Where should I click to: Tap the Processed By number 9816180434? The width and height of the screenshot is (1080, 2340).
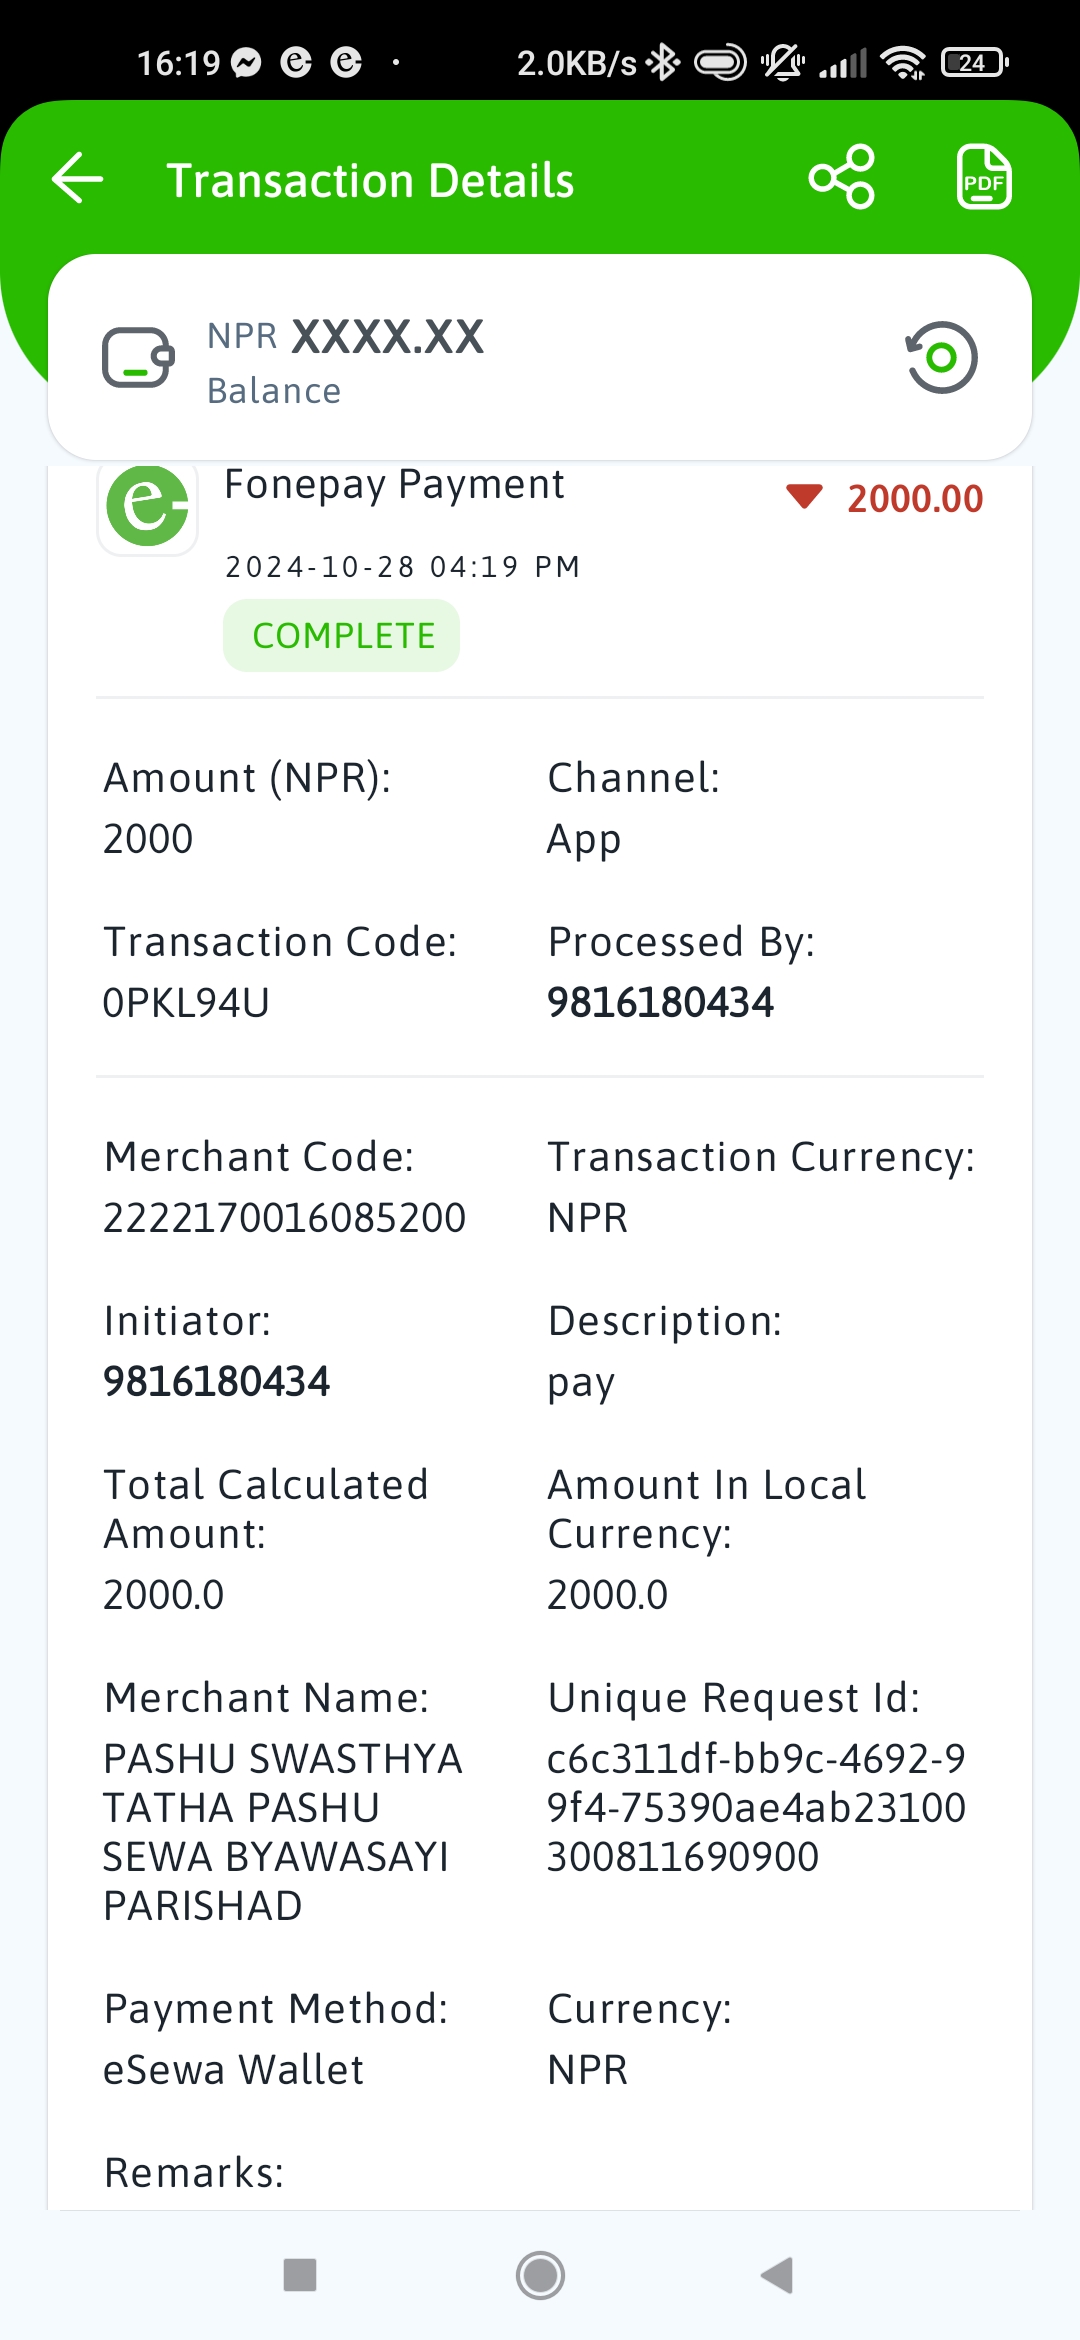(x=661, y=1003)
